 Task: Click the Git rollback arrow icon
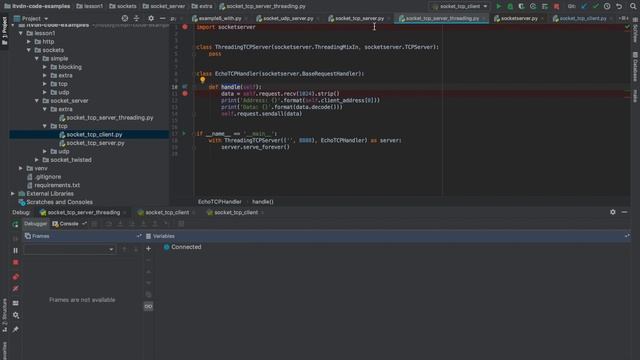click(619, 6)
